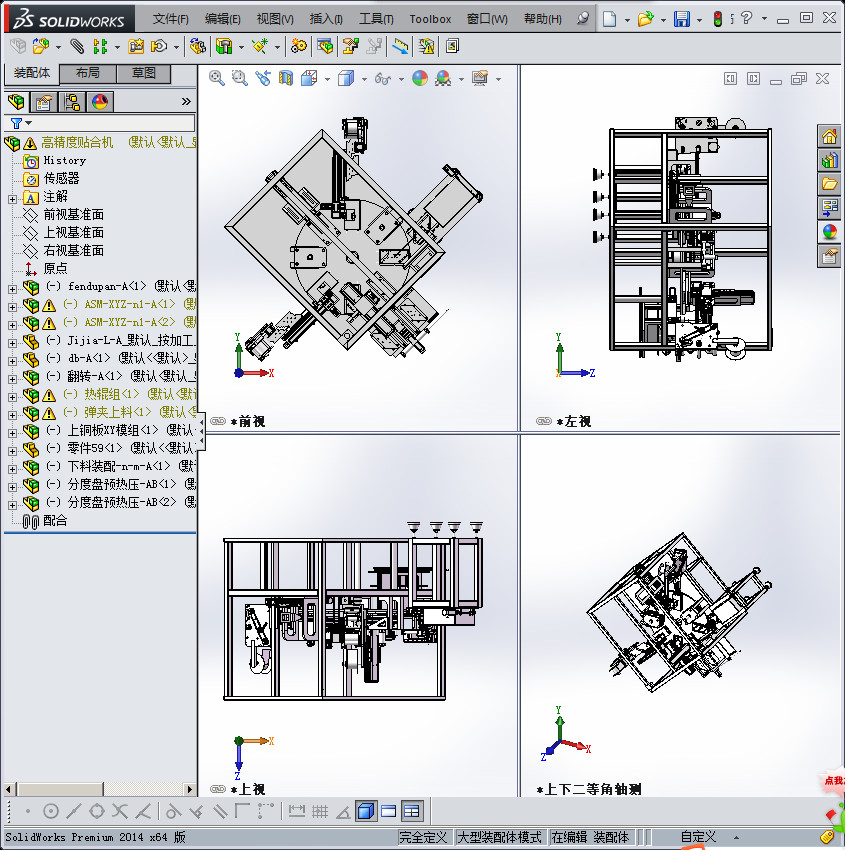Screen dimensions: 845x850
Task: Click the Save floppy disk icon
Action: pyautogui.click(x=682, y=19)
